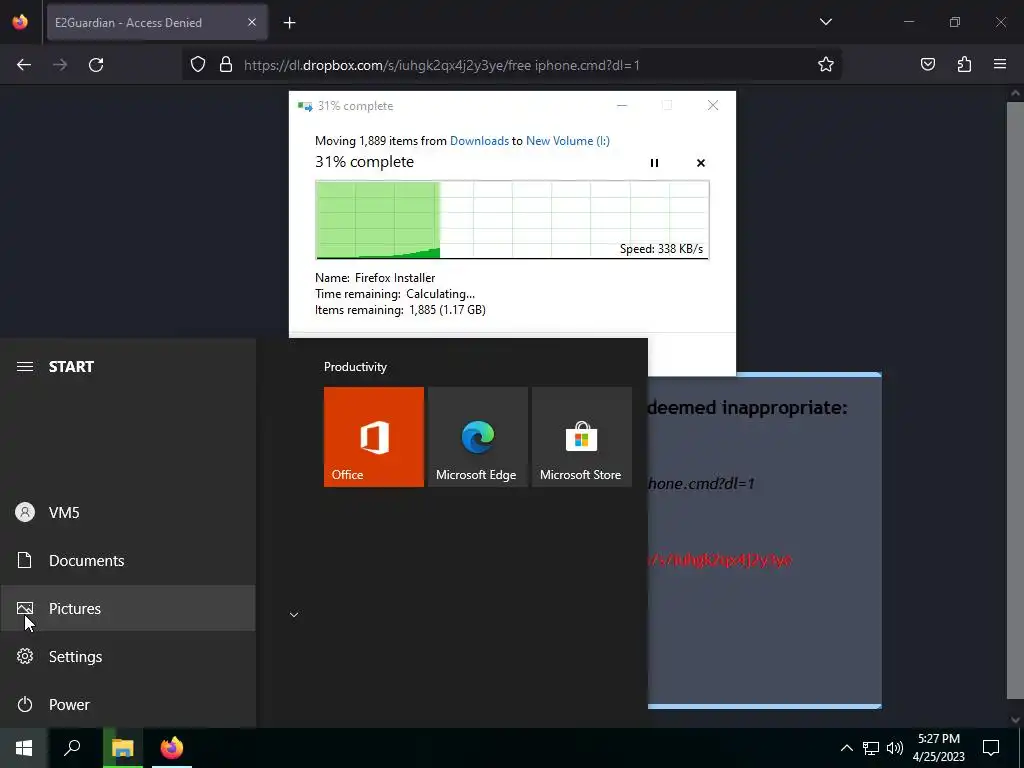
Task: Open the taskbar search icon
Action: pyautogui.click(x=72, y=748)
